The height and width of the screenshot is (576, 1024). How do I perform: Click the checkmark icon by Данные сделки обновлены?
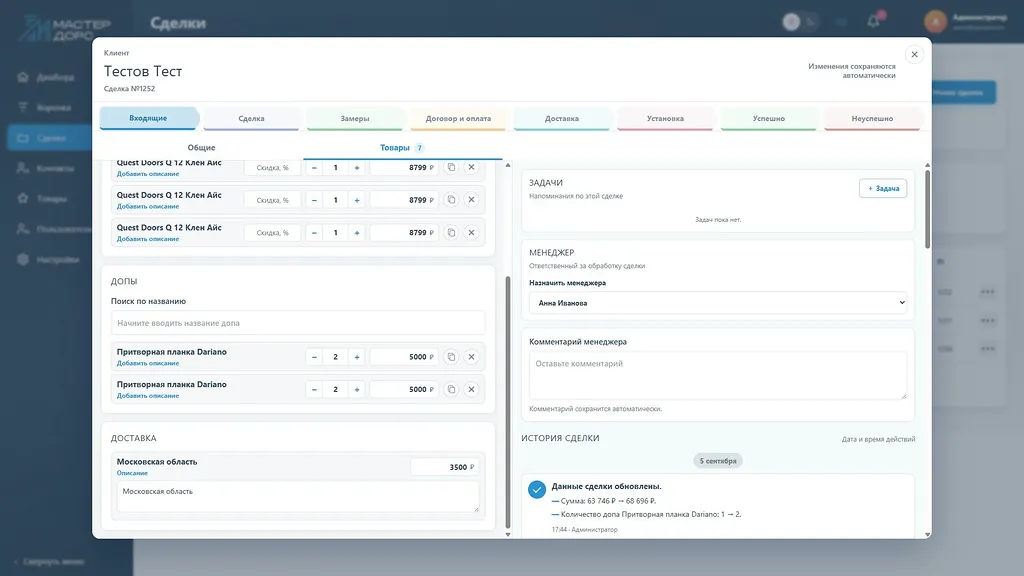click(537, 489)
